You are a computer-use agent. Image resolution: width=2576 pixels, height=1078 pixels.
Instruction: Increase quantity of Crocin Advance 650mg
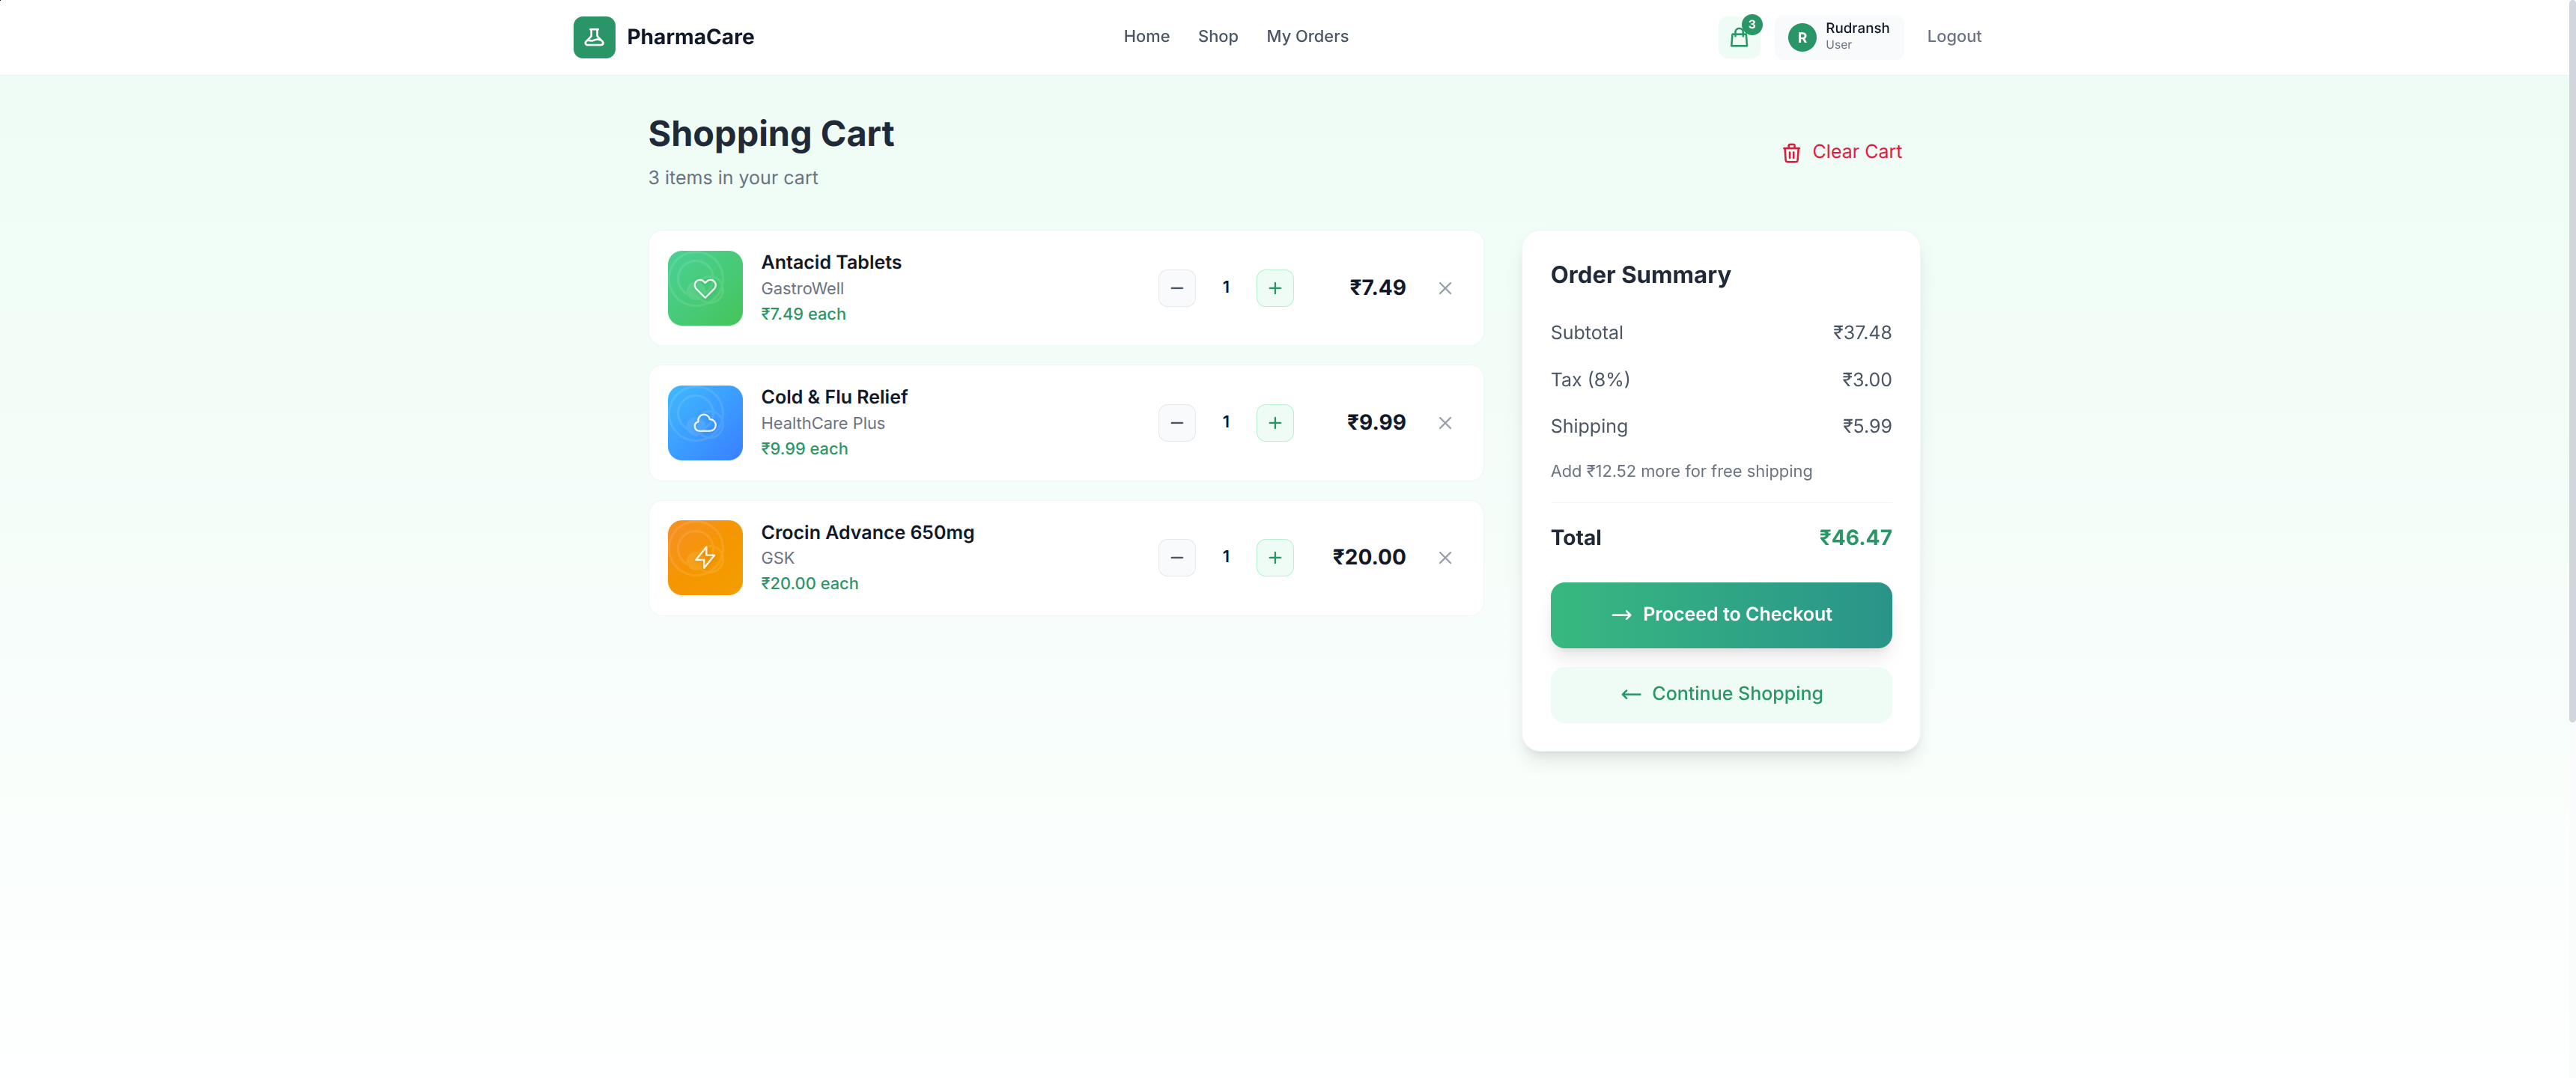coord(1275,558)
